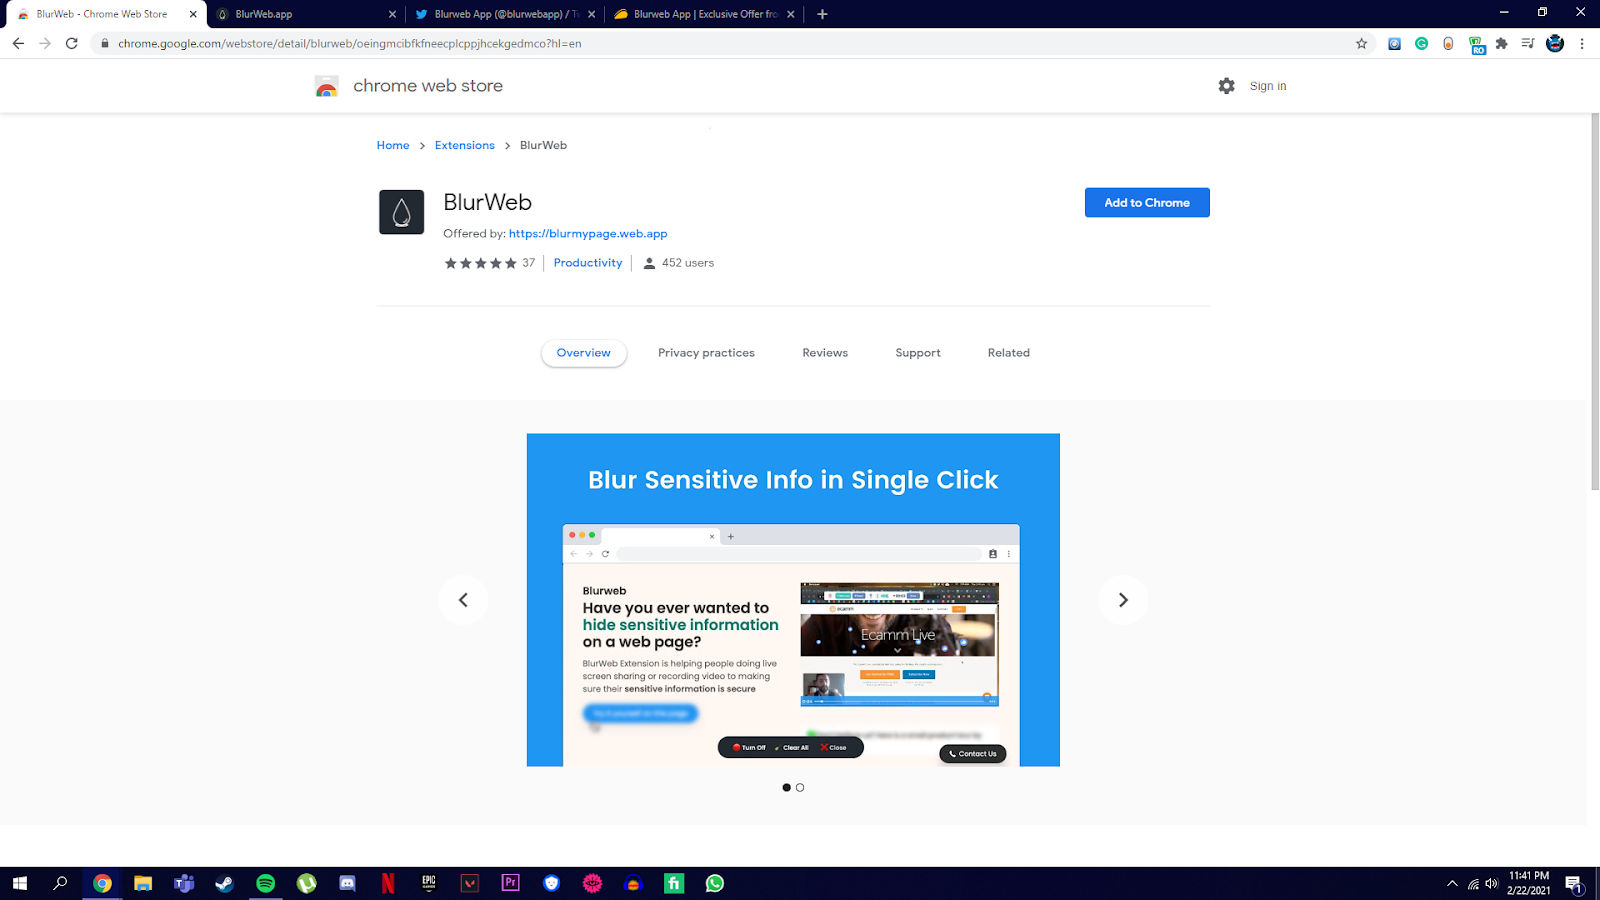Screen dimensions: 1600x900
Task: Open the Productivity category link
Action: 588,263
